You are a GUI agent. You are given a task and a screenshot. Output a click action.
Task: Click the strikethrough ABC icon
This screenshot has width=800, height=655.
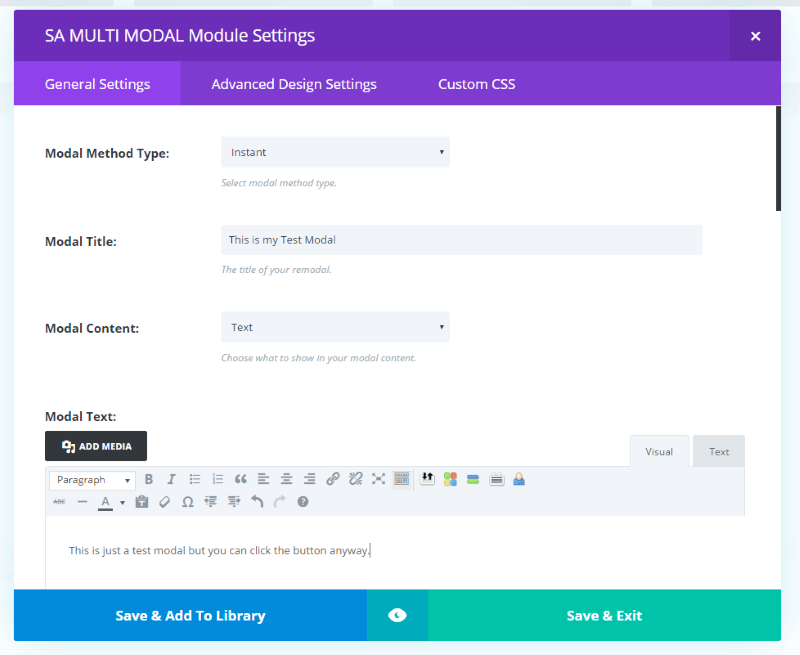pyautogui.click(x=59, y=502)
